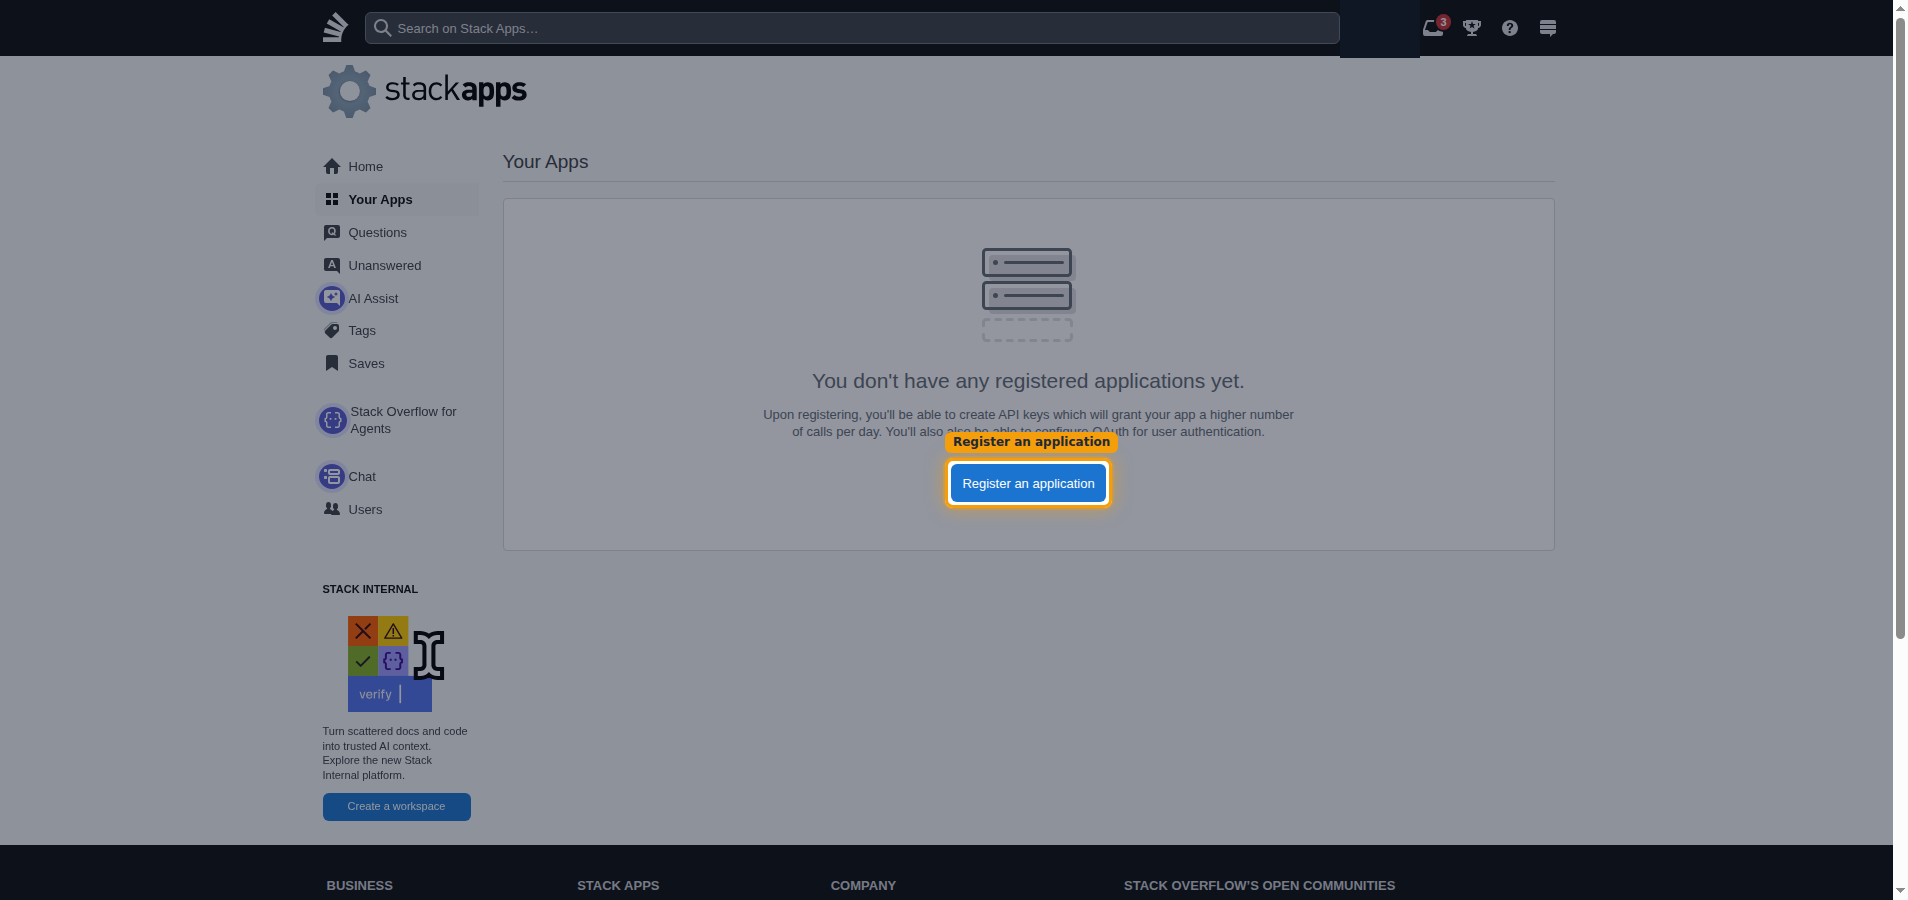Click the BUSINESS footer heading

click(x=359, y=886)
